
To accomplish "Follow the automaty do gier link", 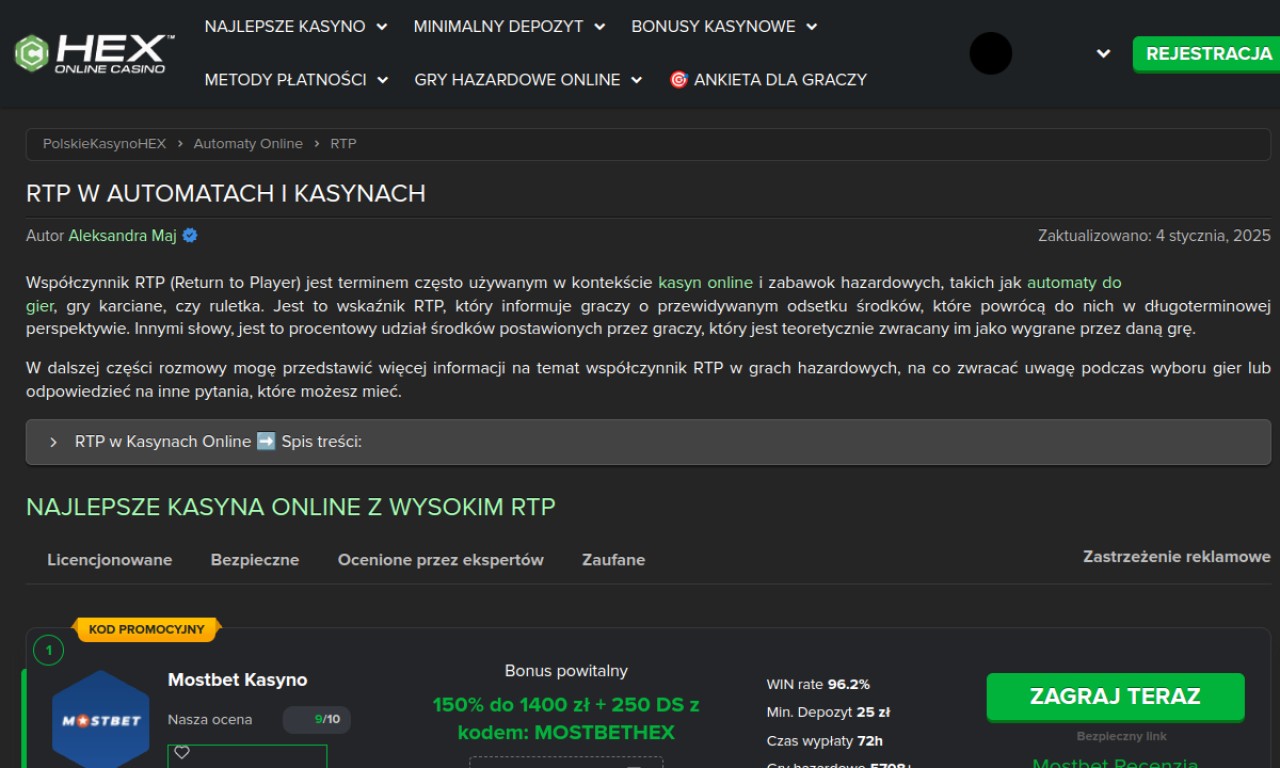I will (1074, 283).
